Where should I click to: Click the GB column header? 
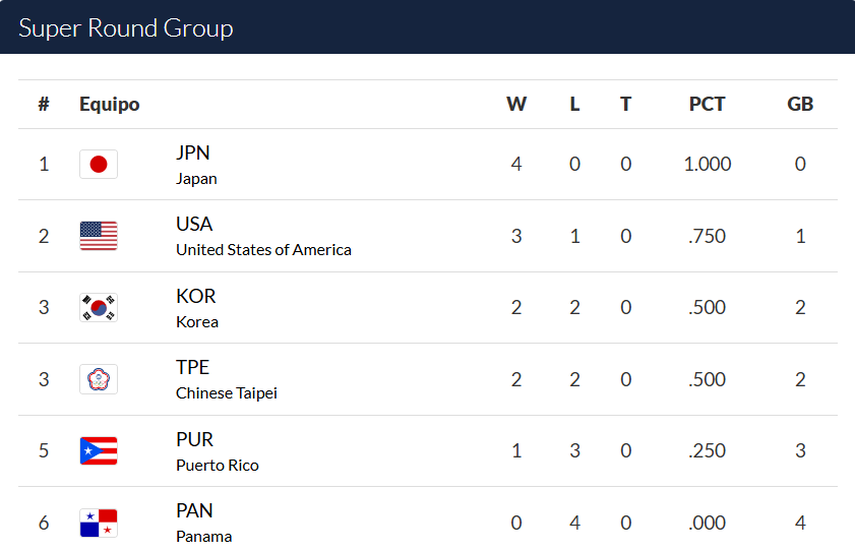click(x=800, y=104)
